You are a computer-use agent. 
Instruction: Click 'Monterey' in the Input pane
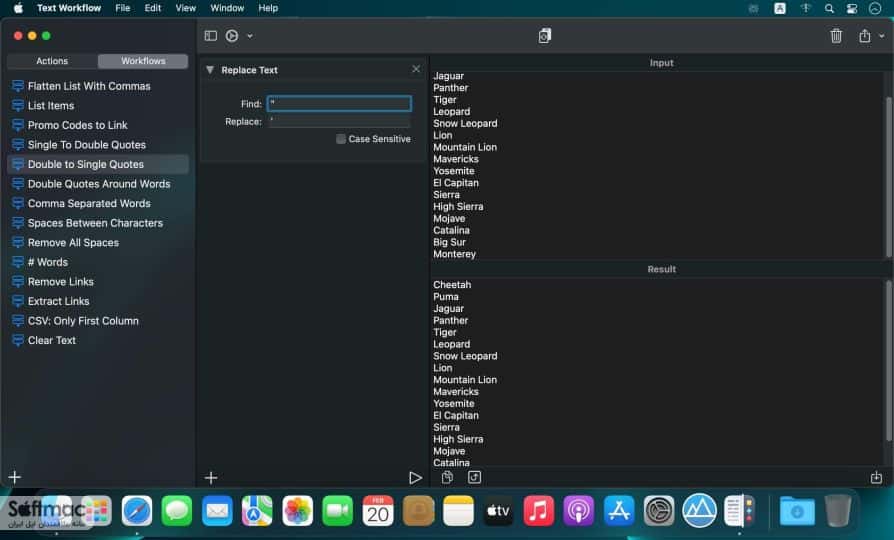pos(454,254)
